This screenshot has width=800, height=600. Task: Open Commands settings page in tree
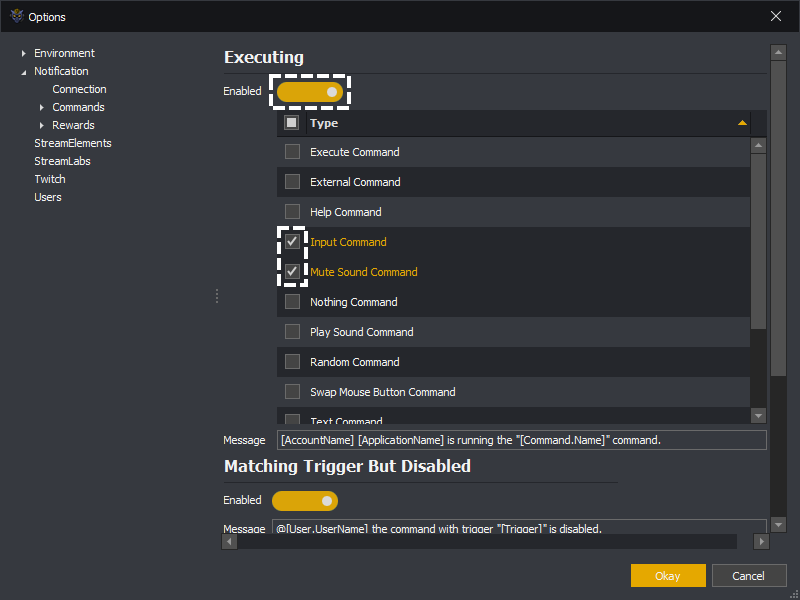point(78,107)
